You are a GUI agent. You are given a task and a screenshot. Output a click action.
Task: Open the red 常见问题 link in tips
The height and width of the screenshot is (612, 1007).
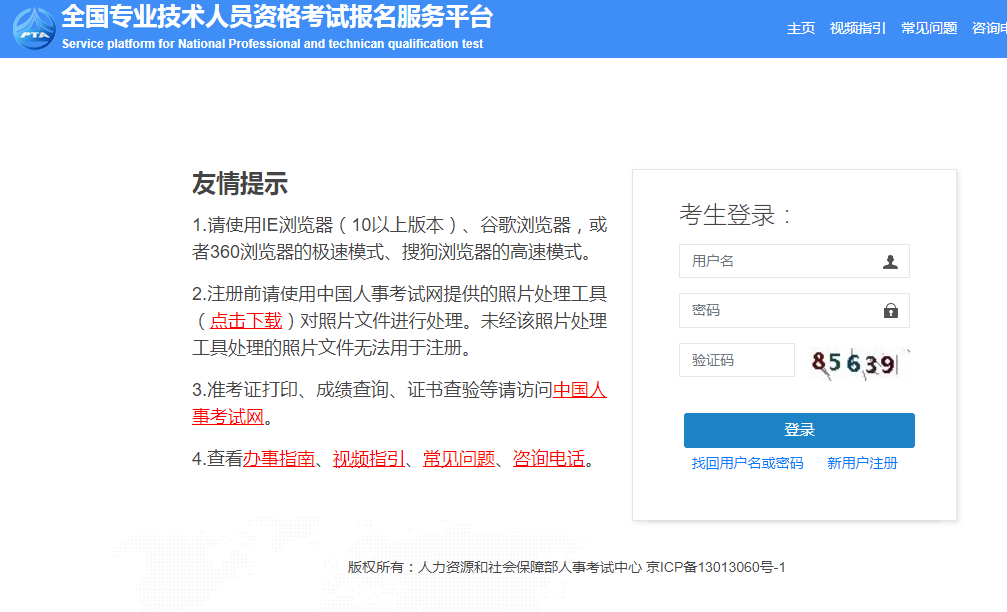tap(459, 459)
